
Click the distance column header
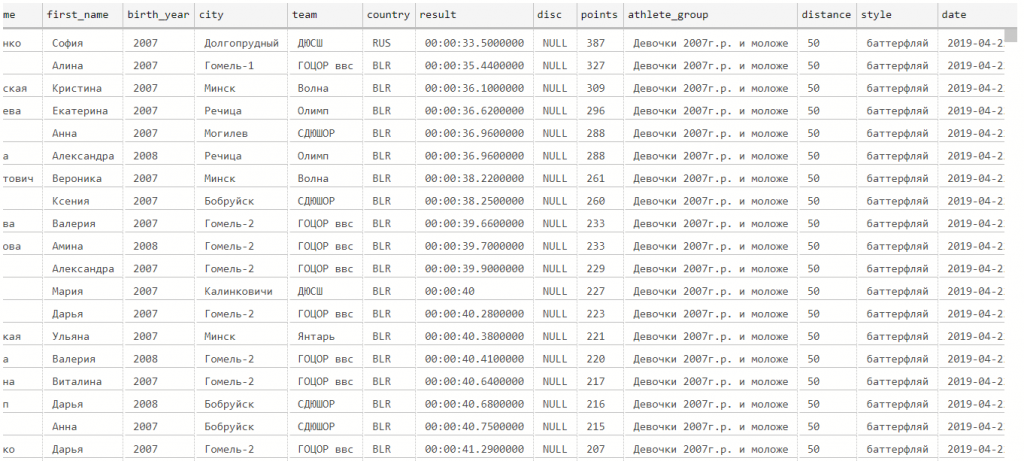coord(826,14)
